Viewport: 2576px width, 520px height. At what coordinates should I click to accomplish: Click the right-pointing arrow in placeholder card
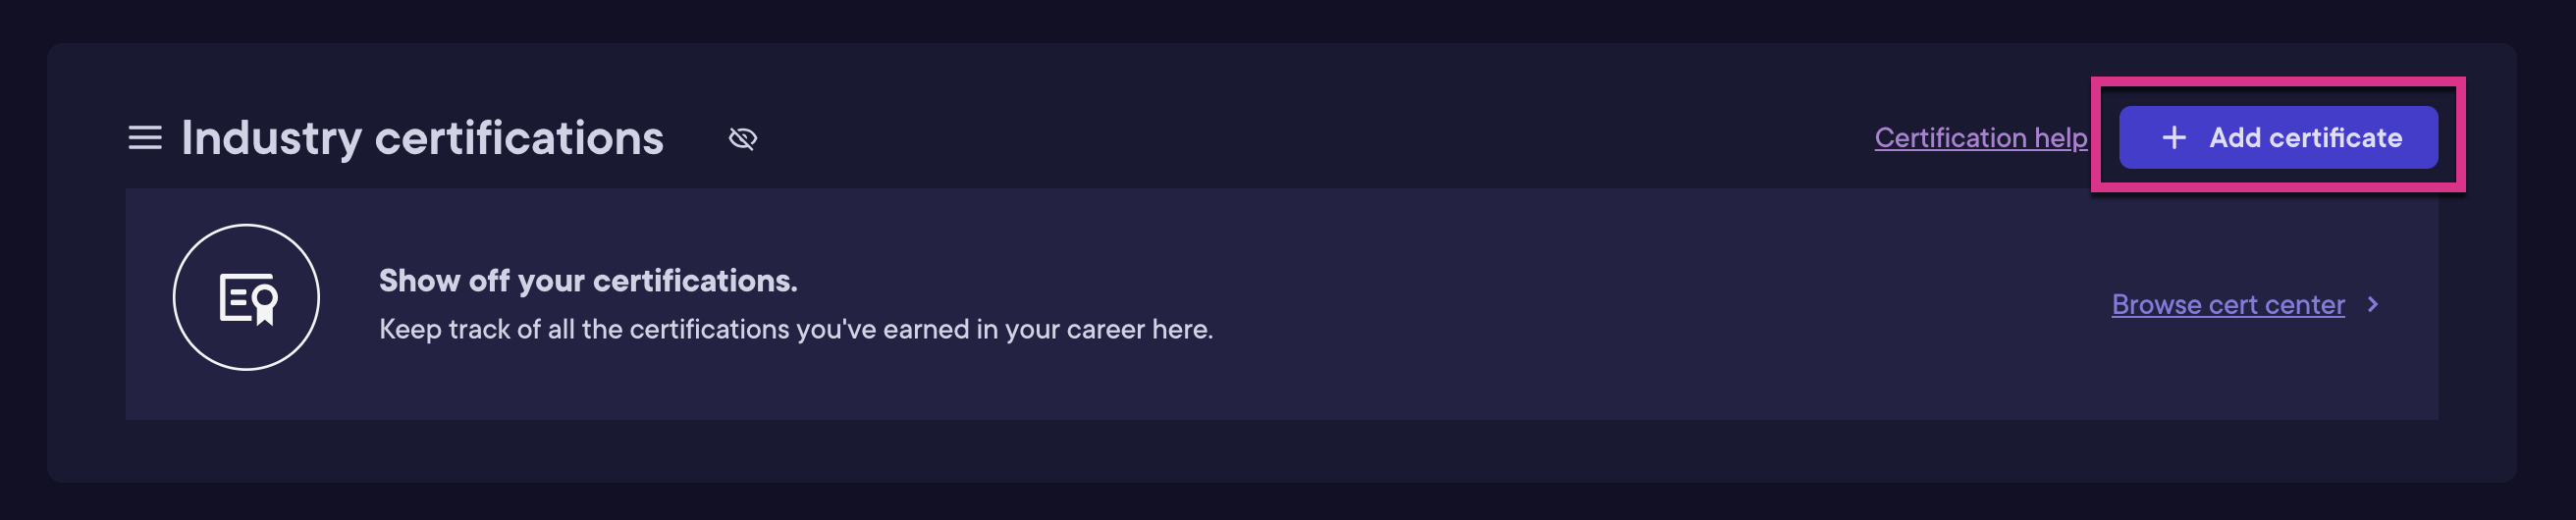pyautogui.click(x=2373, y=304)
